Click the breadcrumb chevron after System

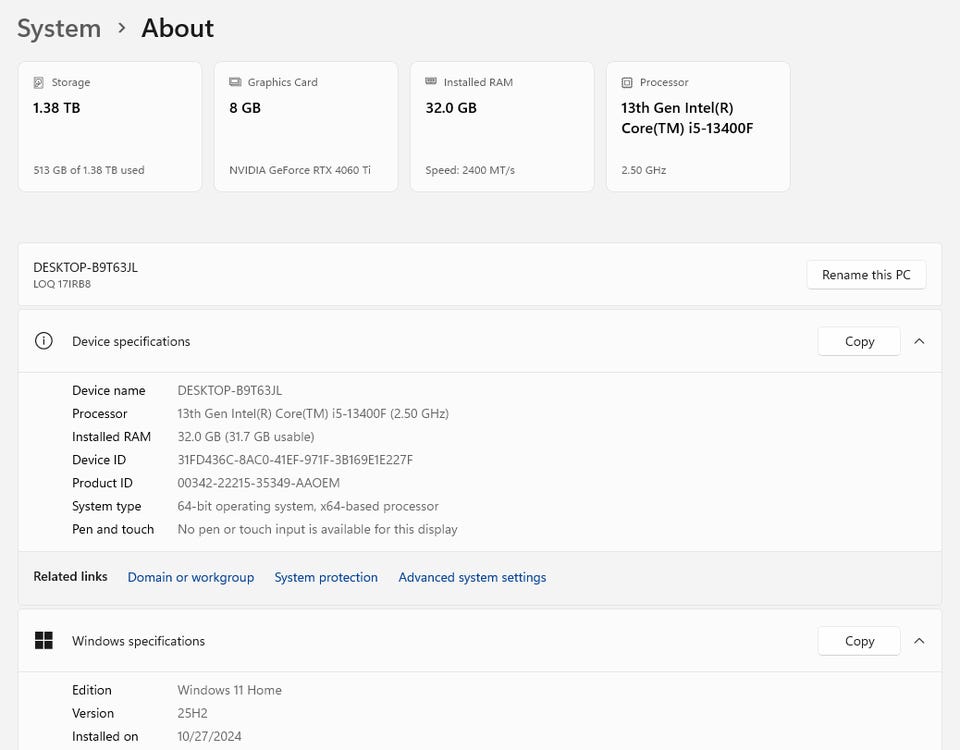coord(122,28)
